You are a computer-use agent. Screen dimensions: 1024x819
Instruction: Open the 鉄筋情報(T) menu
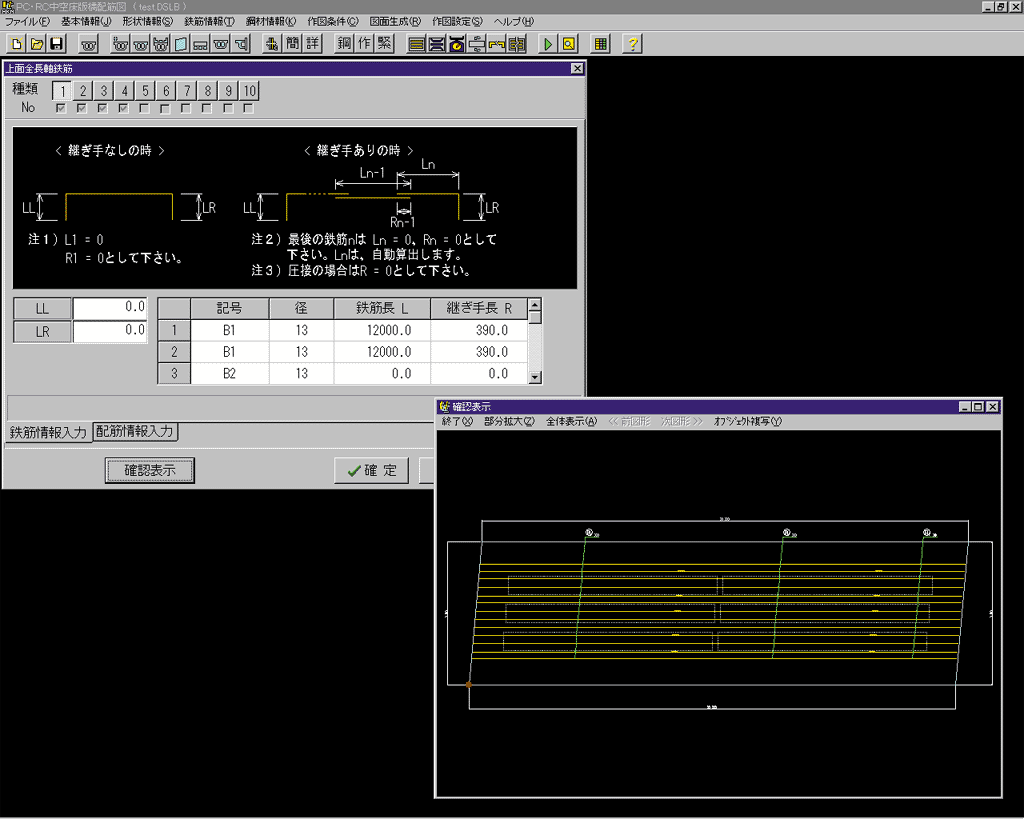(x=209, y=21)
